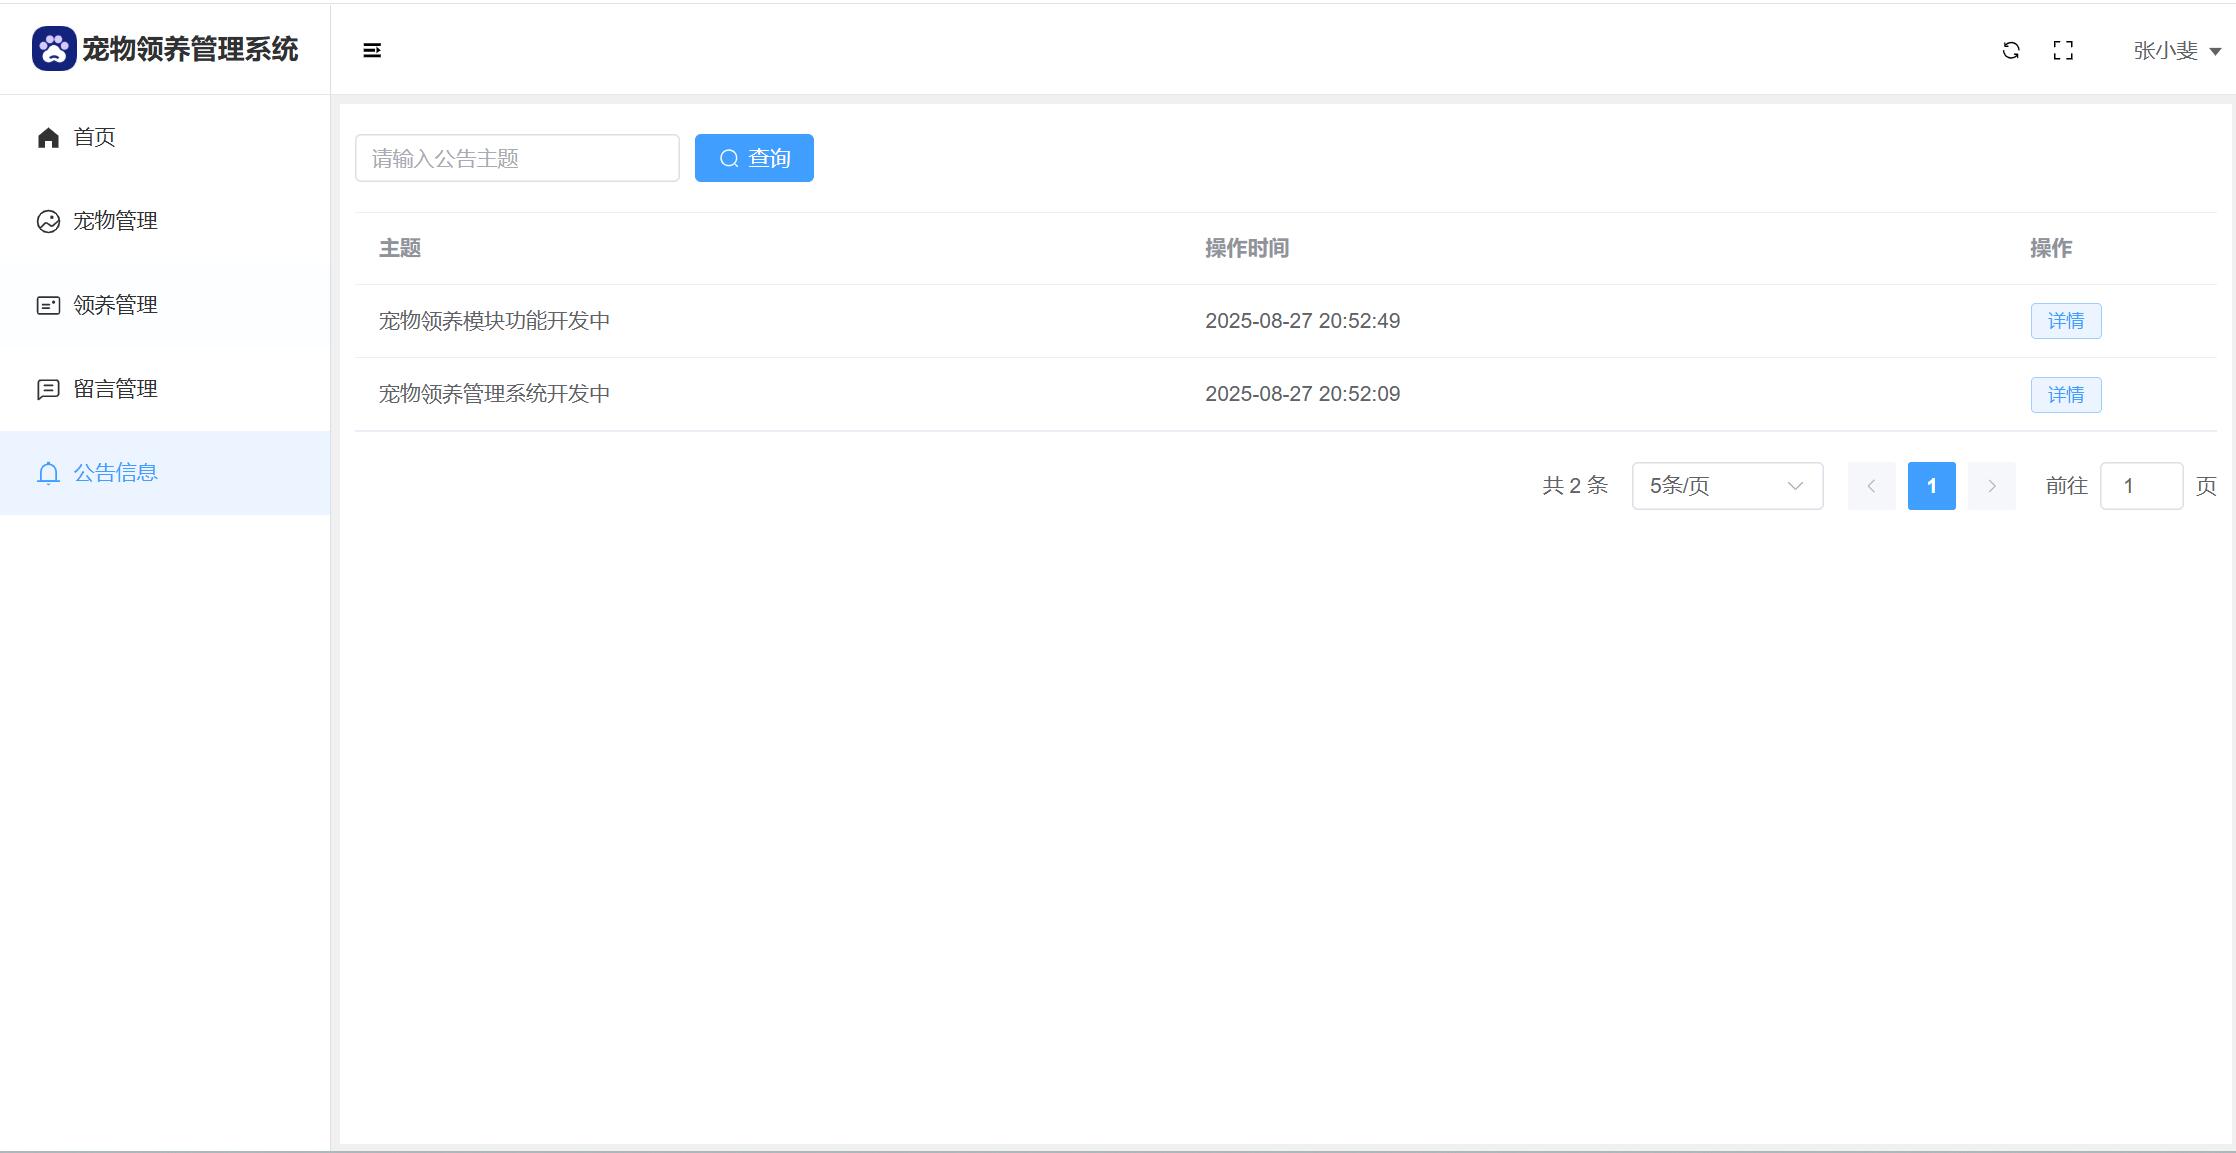Toggle fullscreen mode icon
2236x1153 pixels.
tap(2063, 51)
